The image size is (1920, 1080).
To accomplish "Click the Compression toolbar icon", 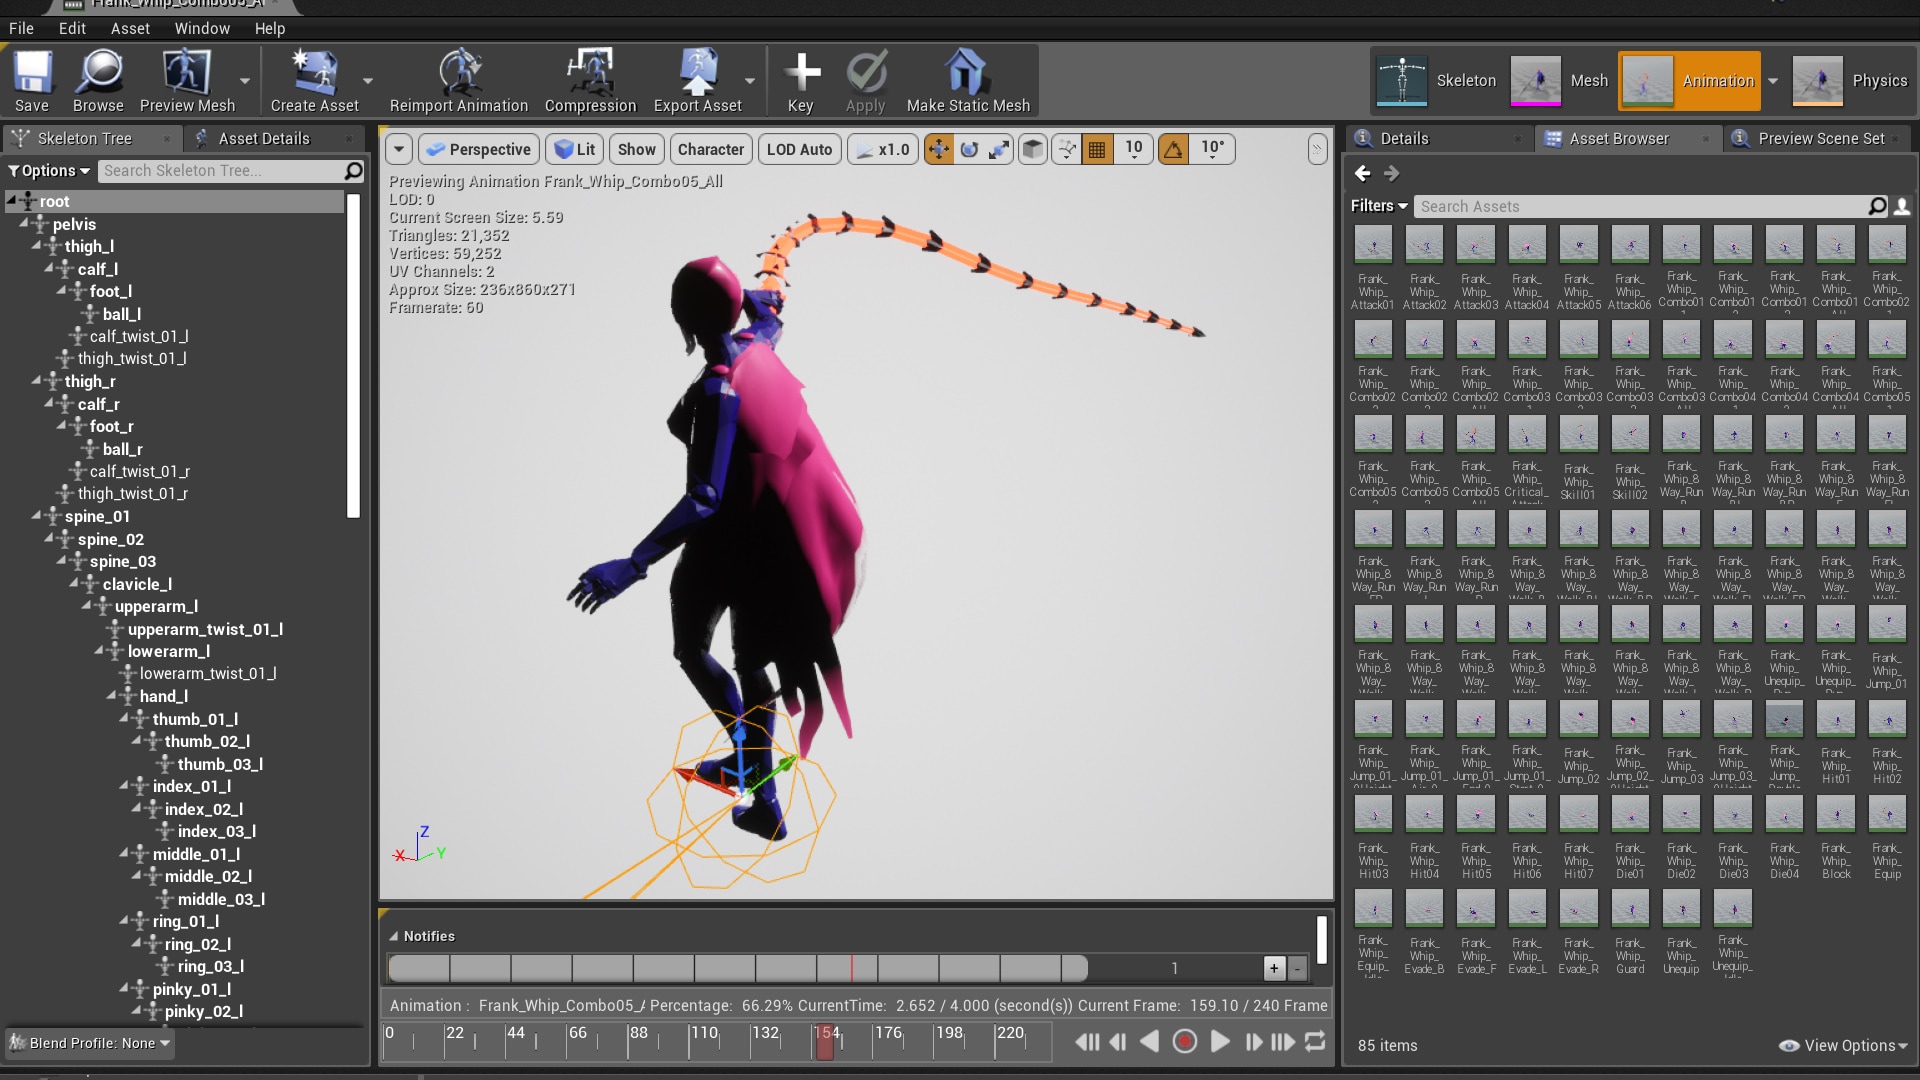I will 590,74.
